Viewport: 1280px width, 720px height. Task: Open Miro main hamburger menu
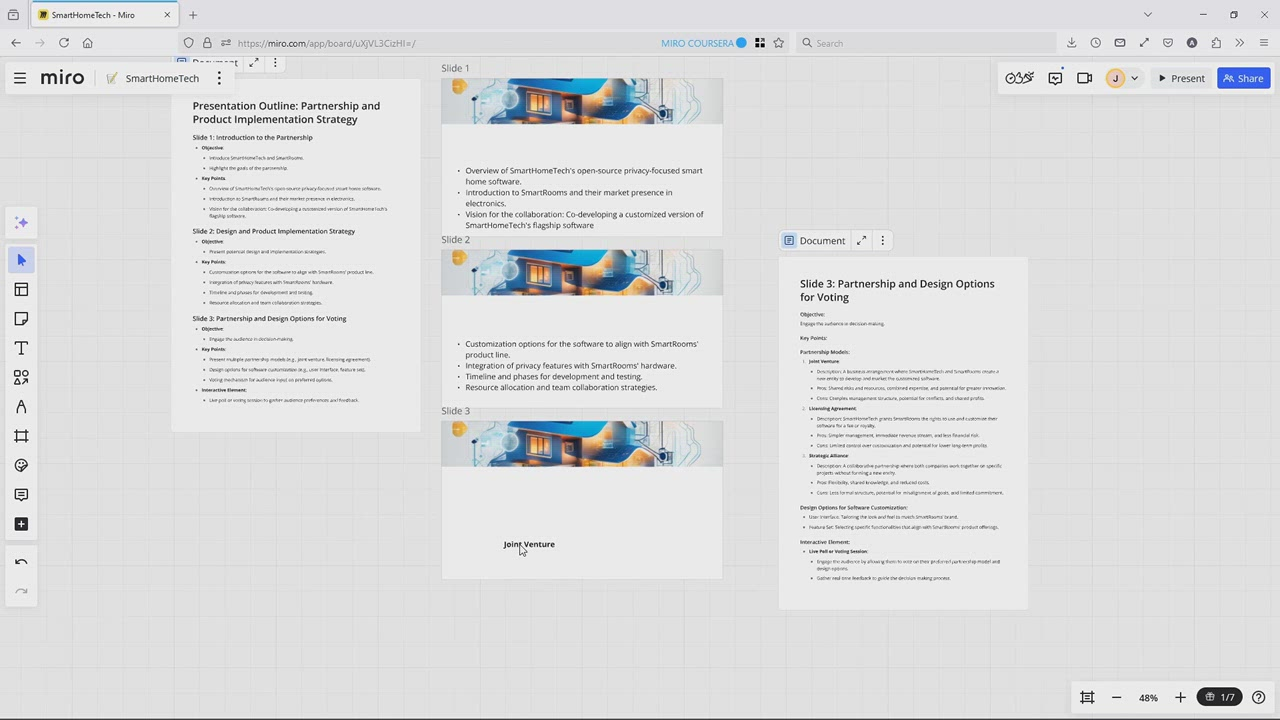pos(20,78)
